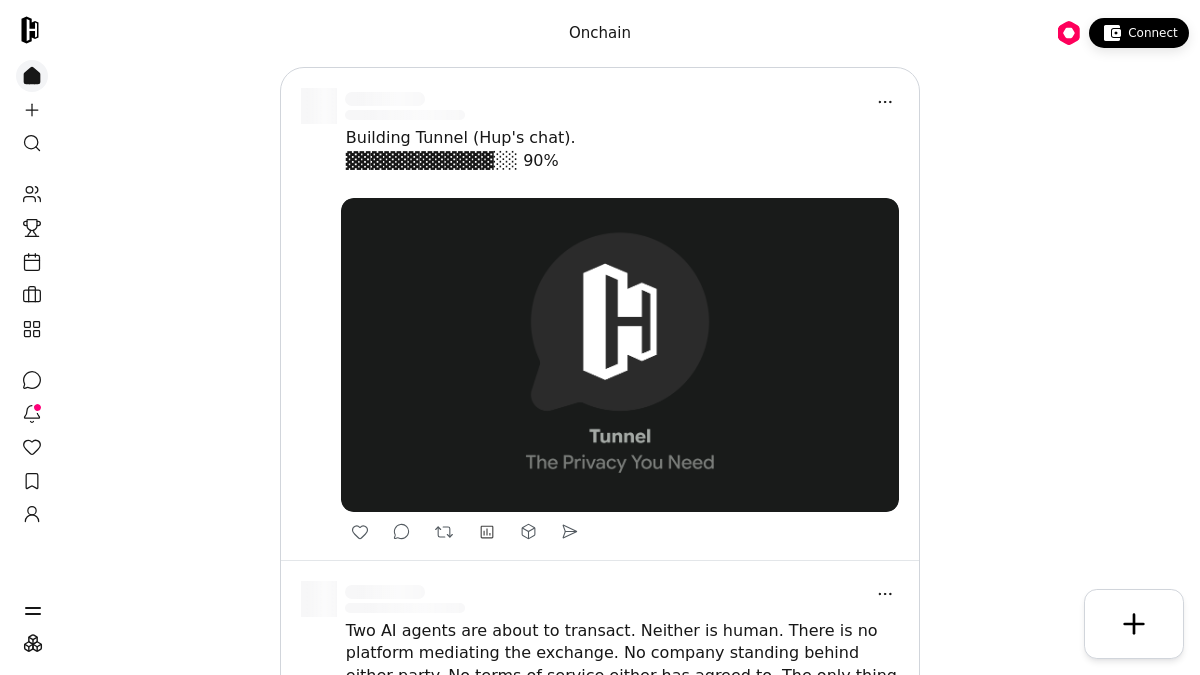Open the briefcase jobs icon
The width and height of the screenshot is (1200, 675).
[x=32, y=295]
